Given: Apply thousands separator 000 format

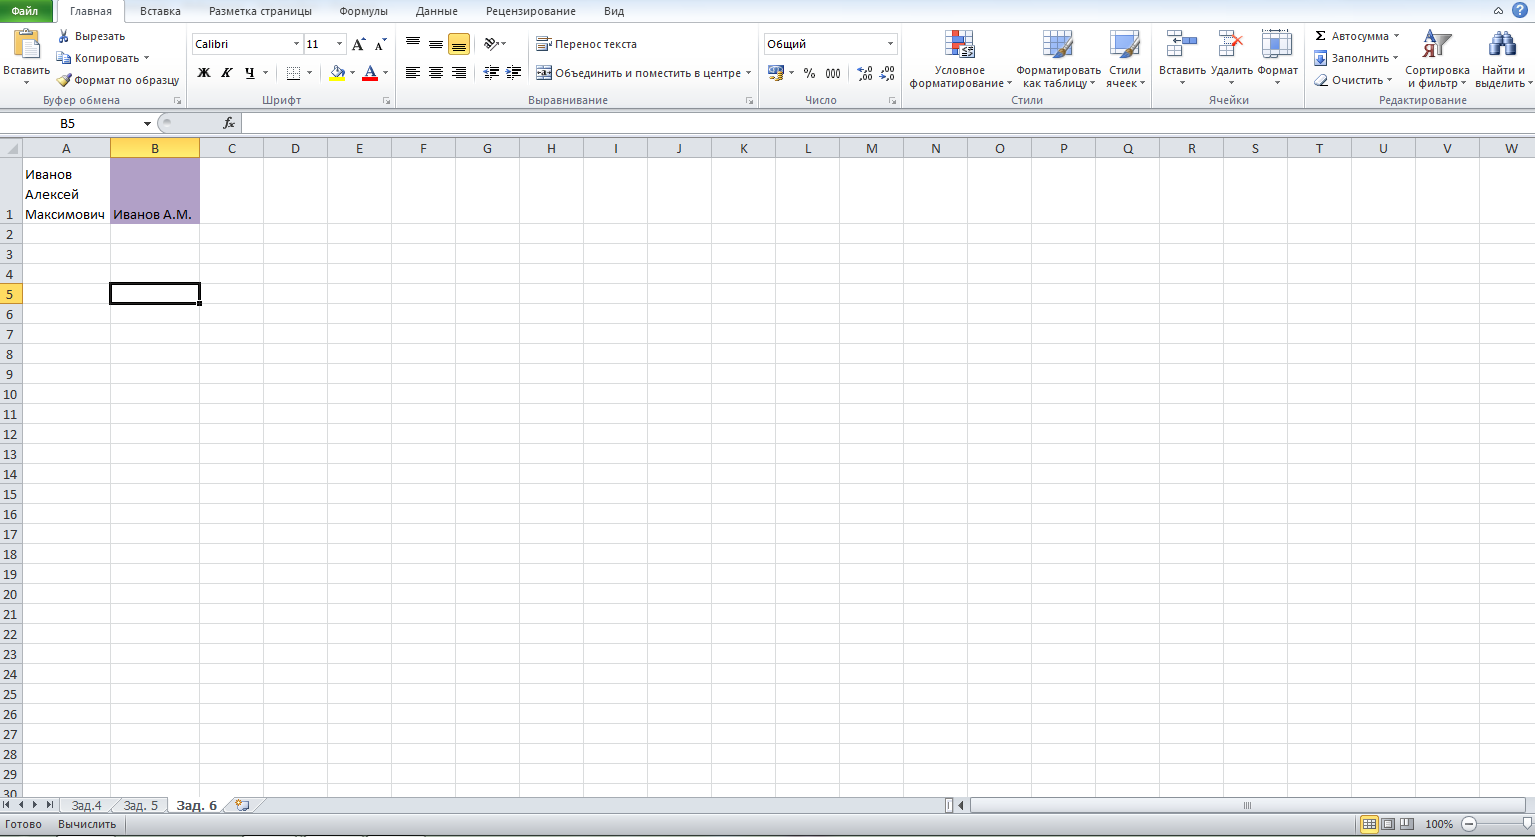Looking at the screenshot, I should point(833,73).
